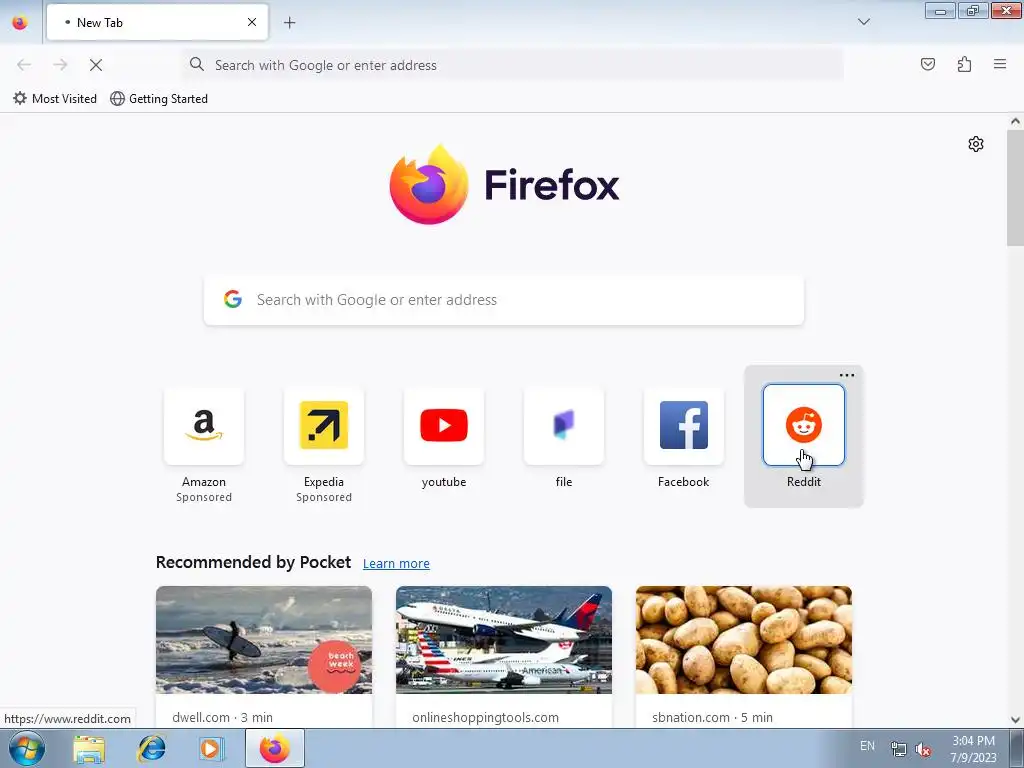Open the Reddit shortcut tile

point(804,426)
